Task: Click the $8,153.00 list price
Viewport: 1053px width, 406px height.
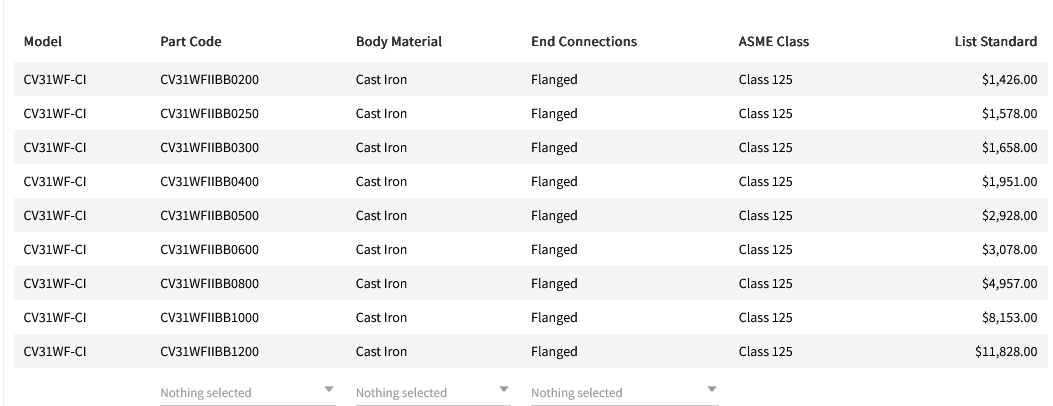Action: pos(1009,318)
